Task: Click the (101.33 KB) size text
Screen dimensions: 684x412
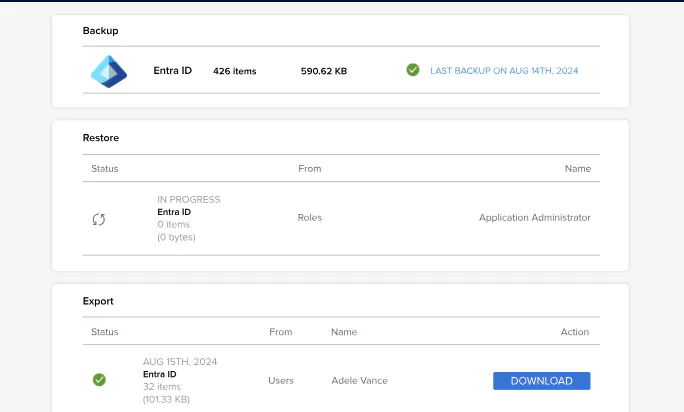Action: pos(166,399)
